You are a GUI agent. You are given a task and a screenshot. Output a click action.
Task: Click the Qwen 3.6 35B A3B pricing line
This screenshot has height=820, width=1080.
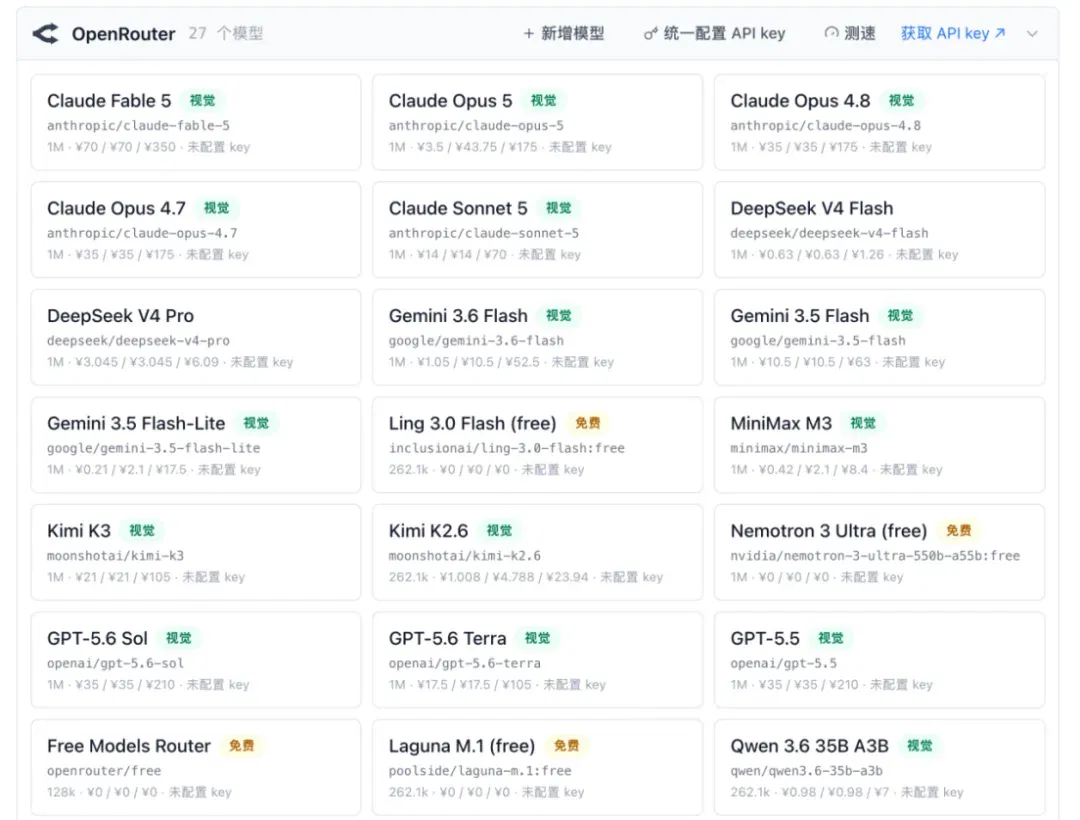click(847, 792)
